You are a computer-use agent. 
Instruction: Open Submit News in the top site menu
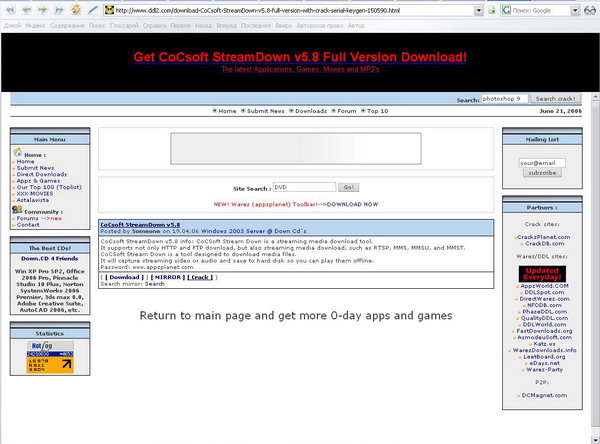266,111
